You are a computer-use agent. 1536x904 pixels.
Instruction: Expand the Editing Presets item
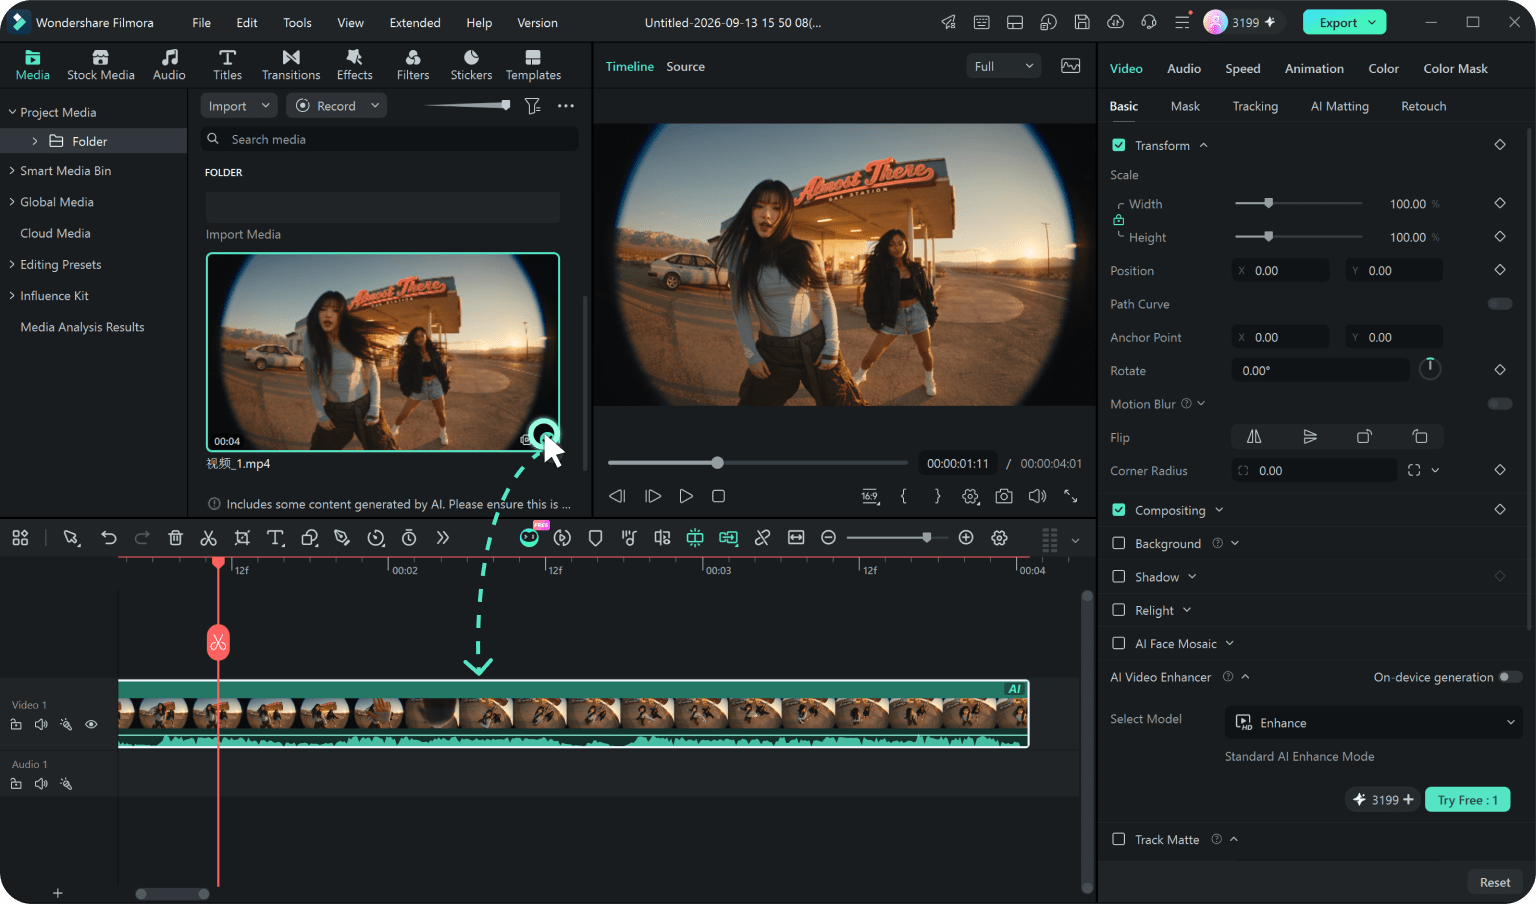[12, 265]
